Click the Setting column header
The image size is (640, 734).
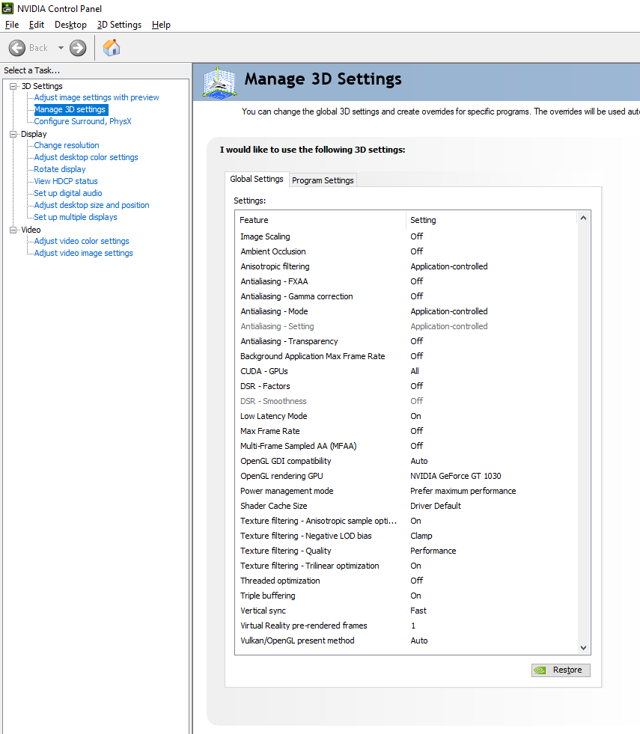click(x=492, y=220)
